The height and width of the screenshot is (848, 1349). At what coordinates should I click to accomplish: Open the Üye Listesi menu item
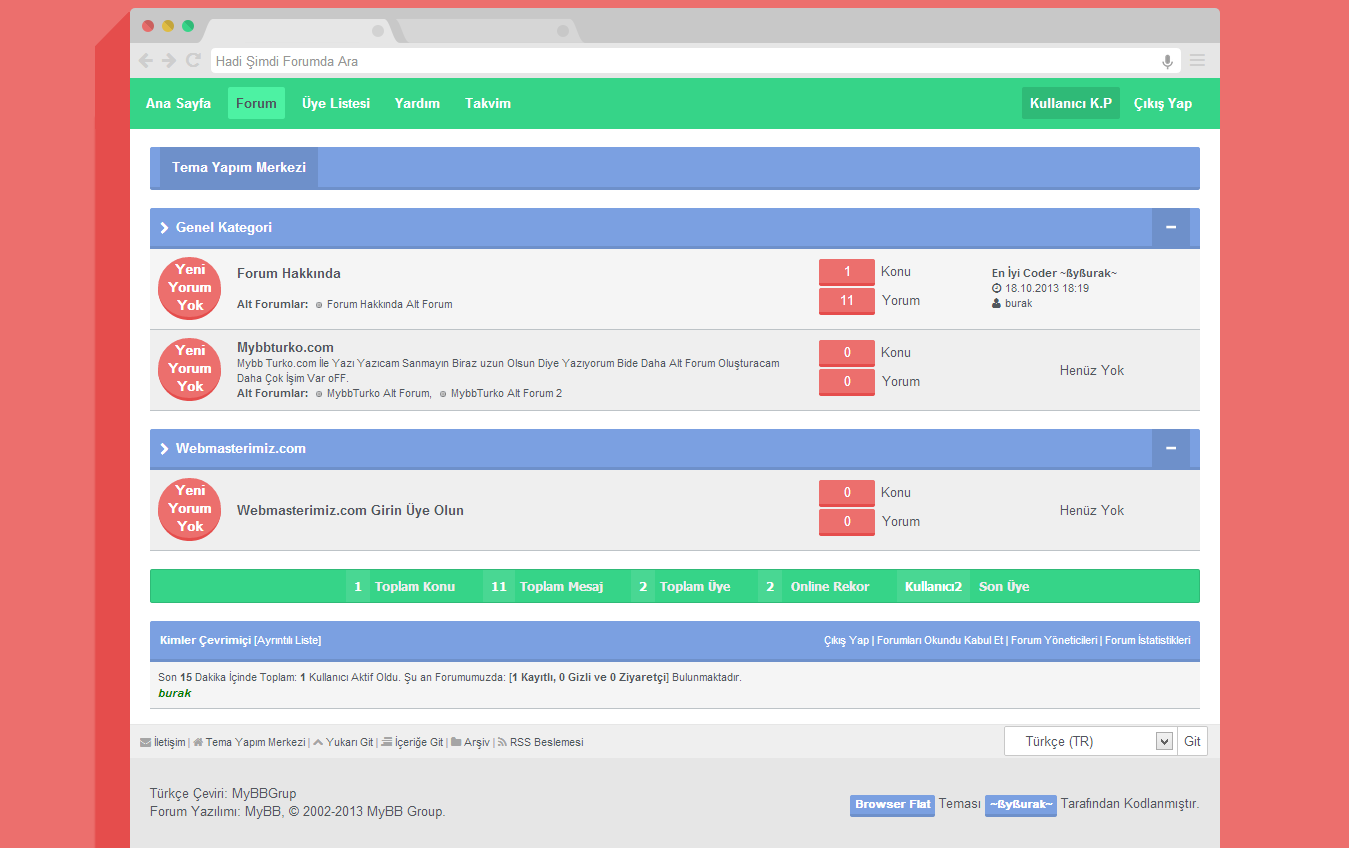336,103
